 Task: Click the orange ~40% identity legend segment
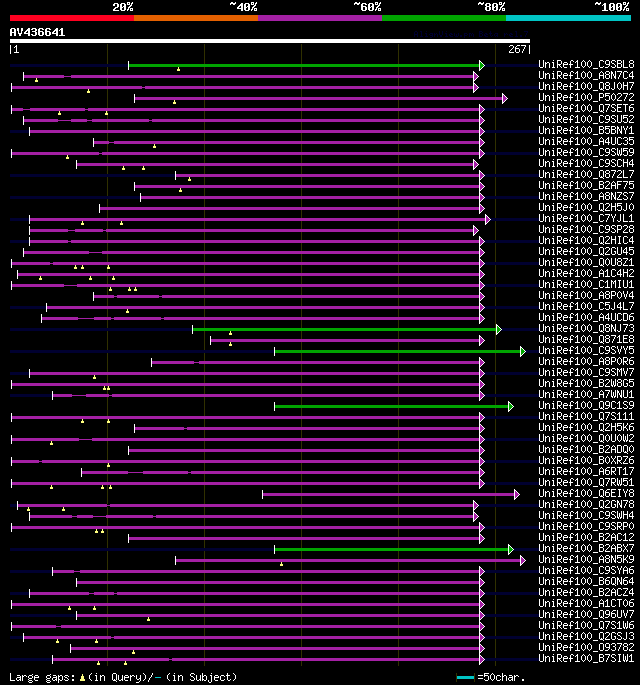point(196,18)
